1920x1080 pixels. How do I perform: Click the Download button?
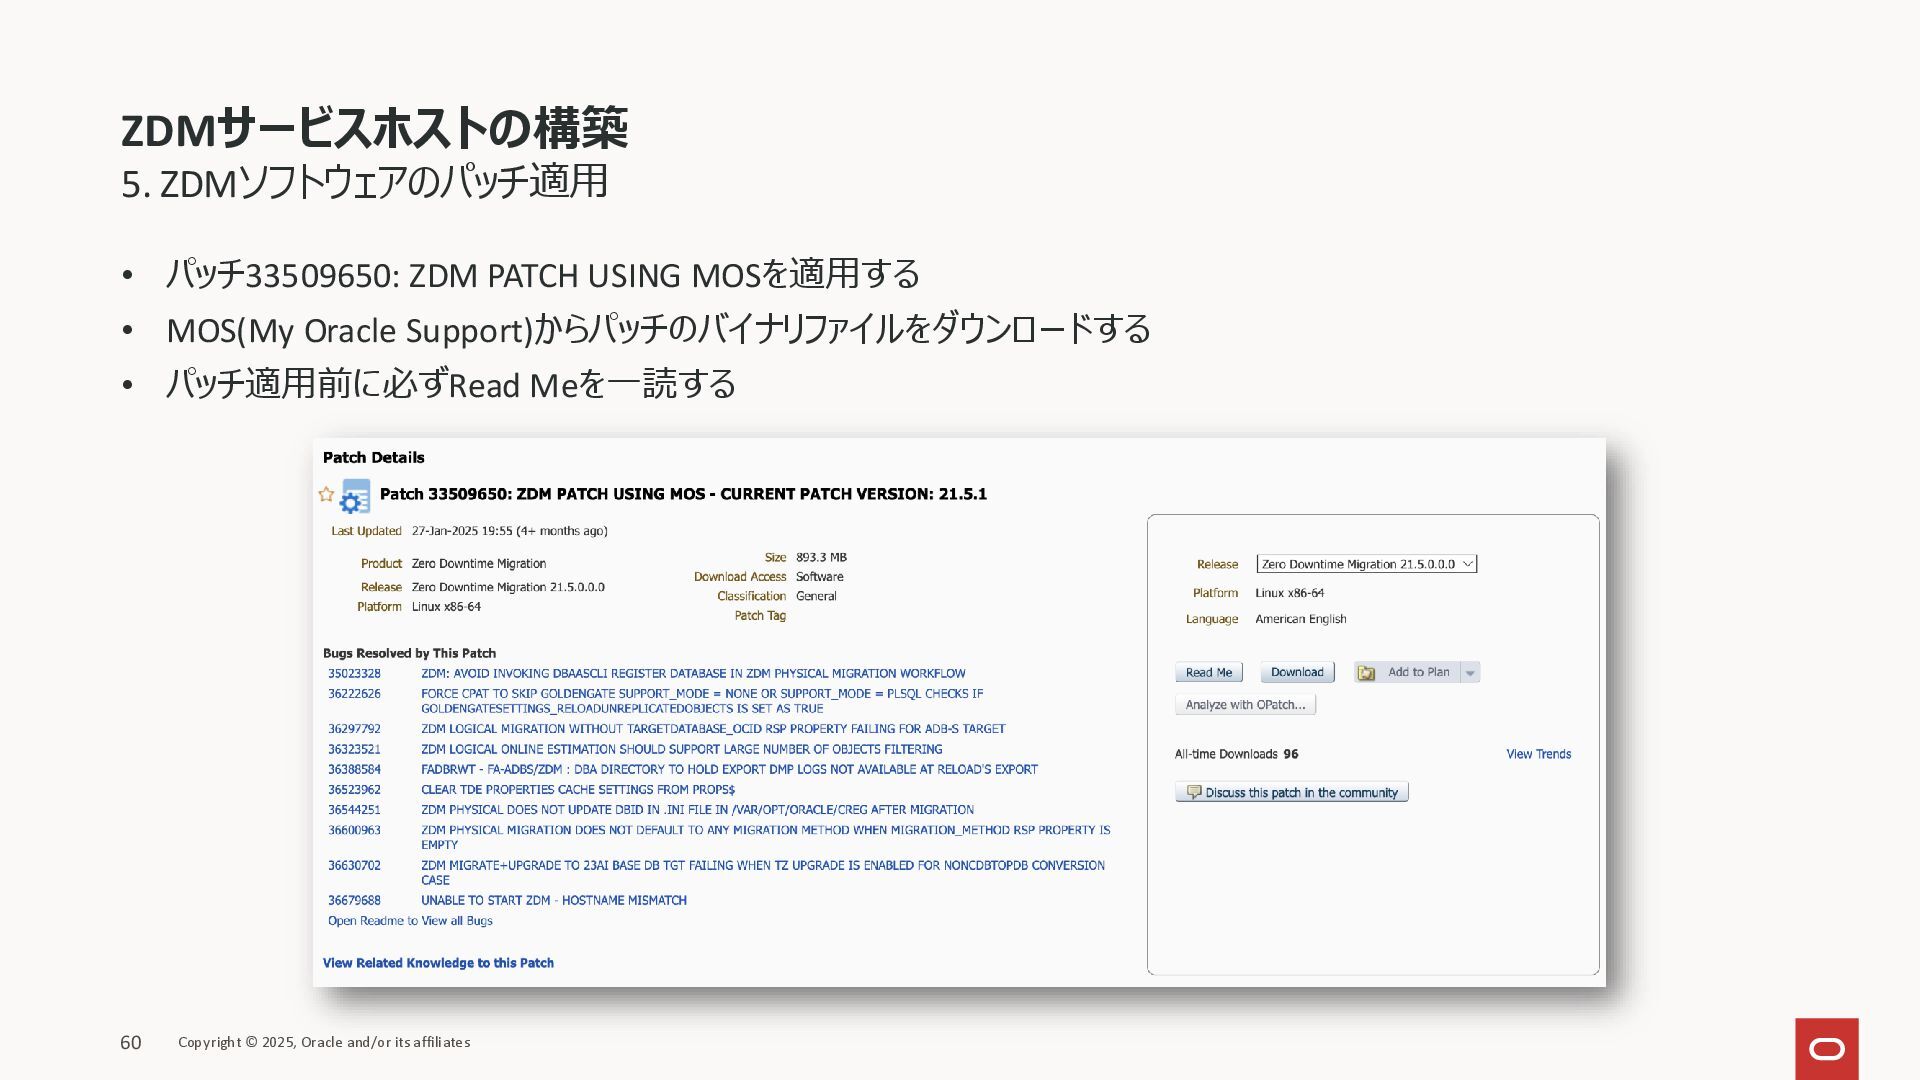pyautogui.click(x=1297, y=673)
